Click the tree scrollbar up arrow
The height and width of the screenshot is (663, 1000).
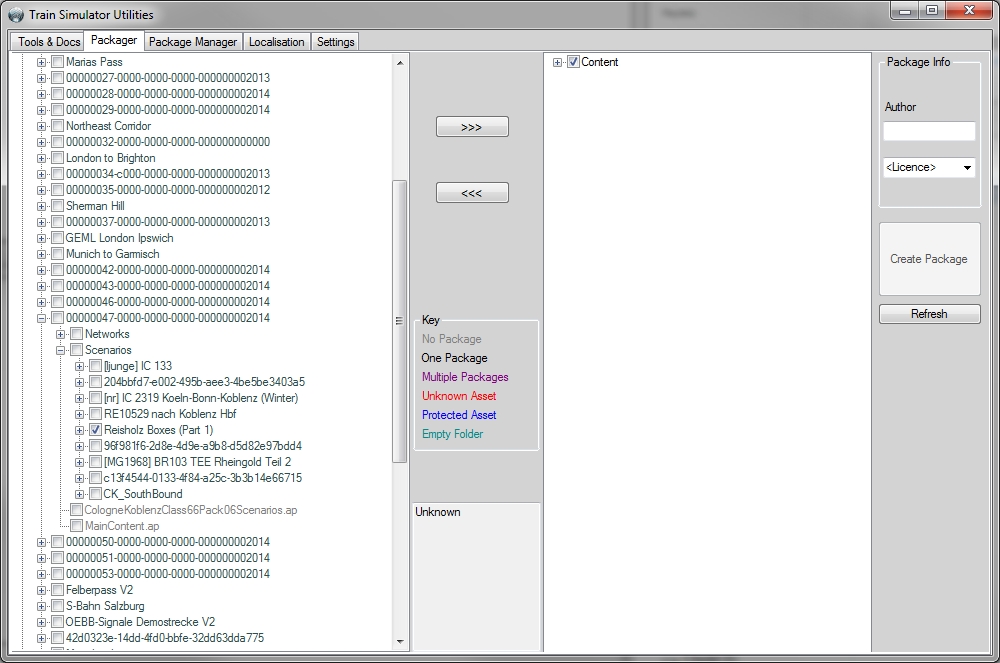pyautogui.click(x=400, y=62)
